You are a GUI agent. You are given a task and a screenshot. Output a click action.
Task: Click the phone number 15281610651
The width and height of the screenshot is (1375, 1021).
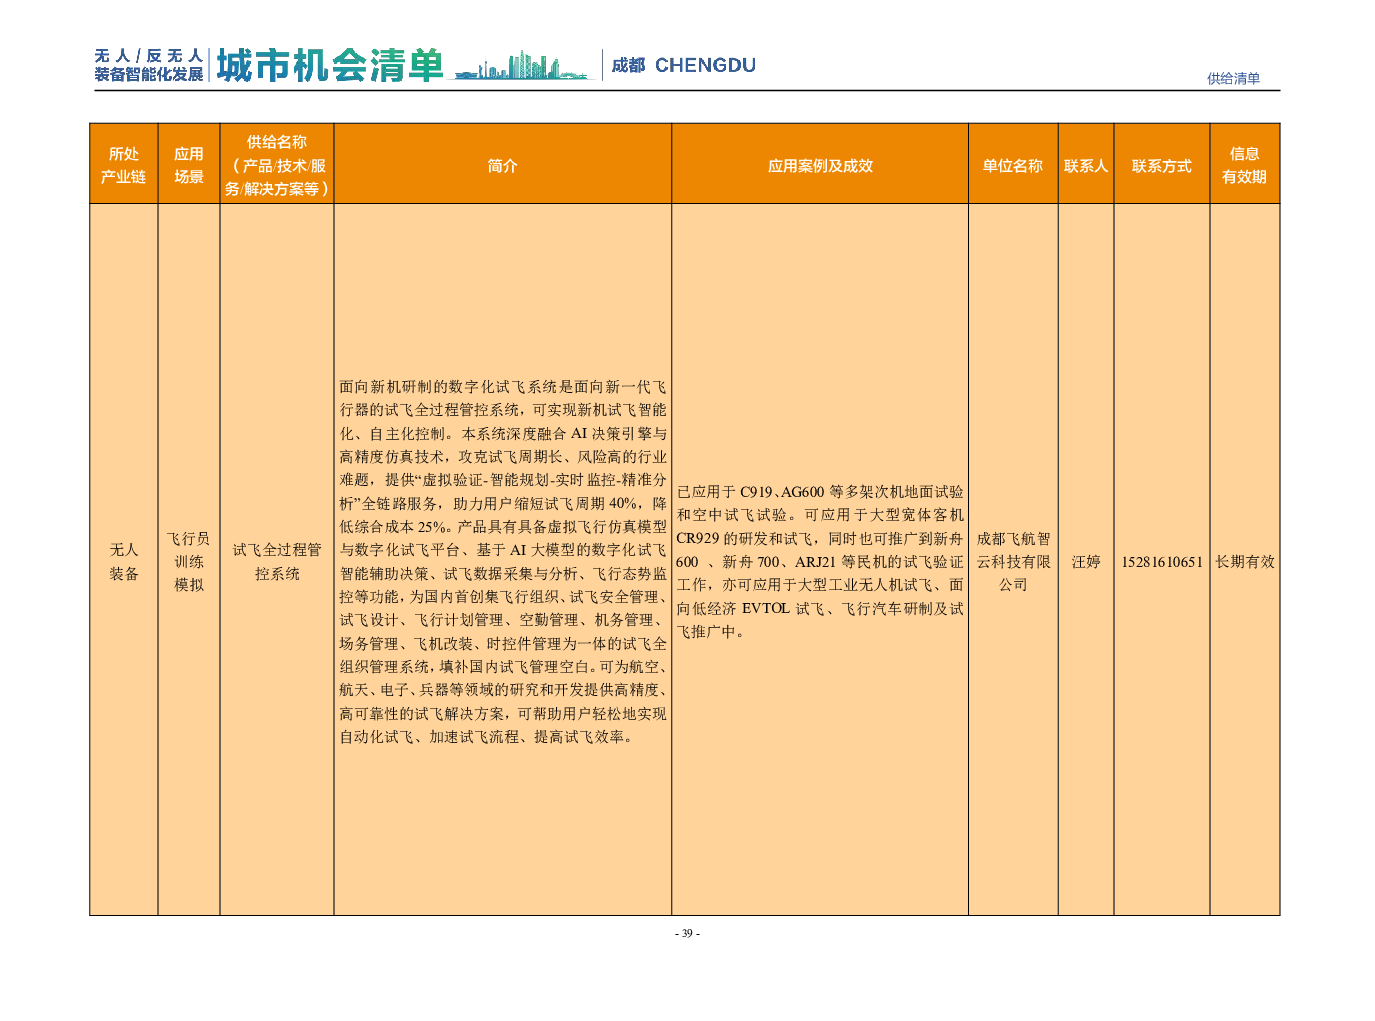coord(1162,562)
